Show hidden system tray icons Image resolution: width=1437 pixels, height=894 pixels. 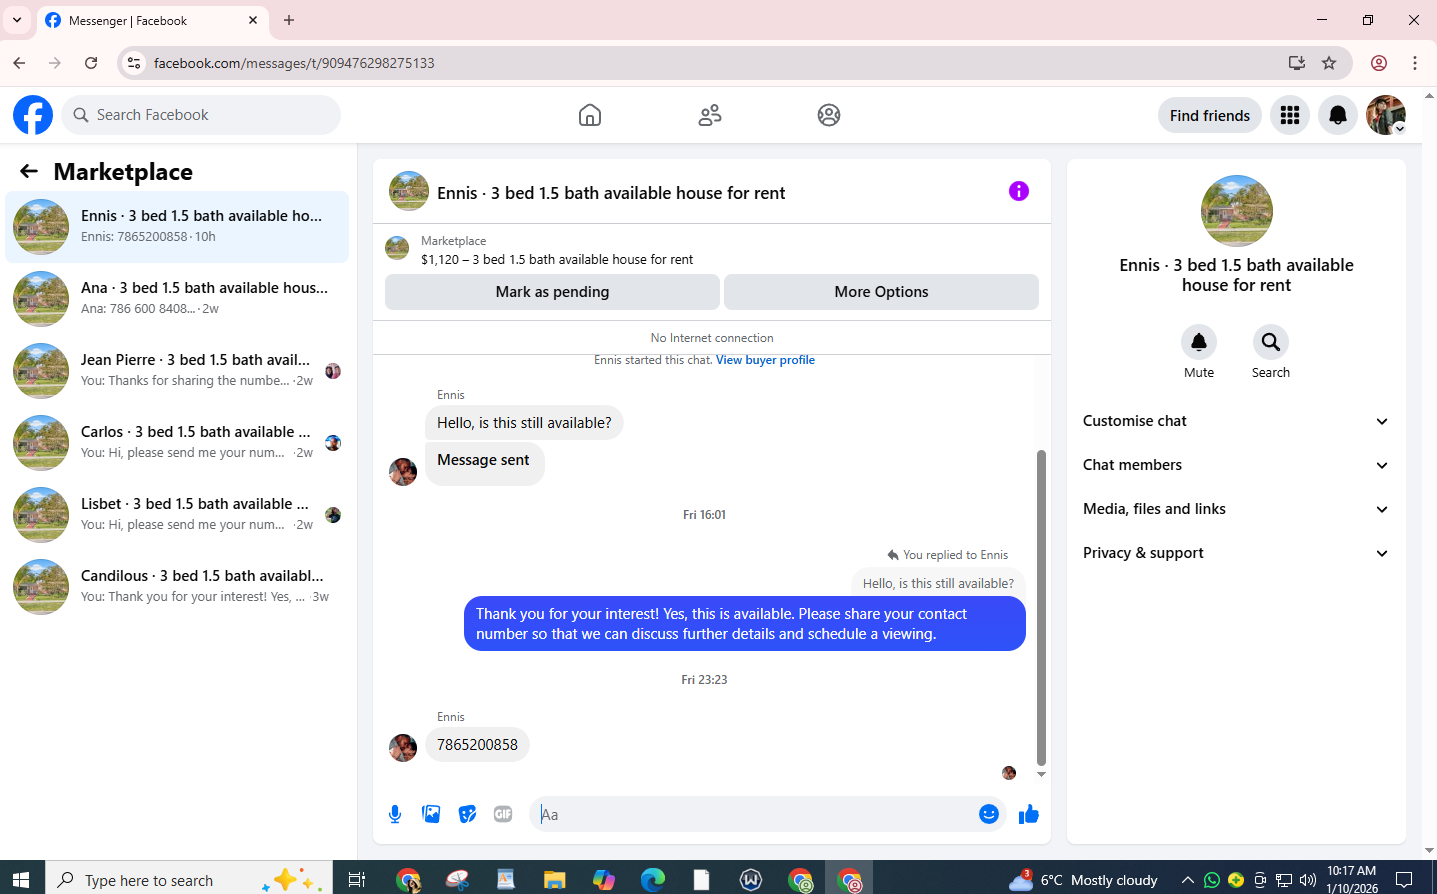(x=1187, y=880)
